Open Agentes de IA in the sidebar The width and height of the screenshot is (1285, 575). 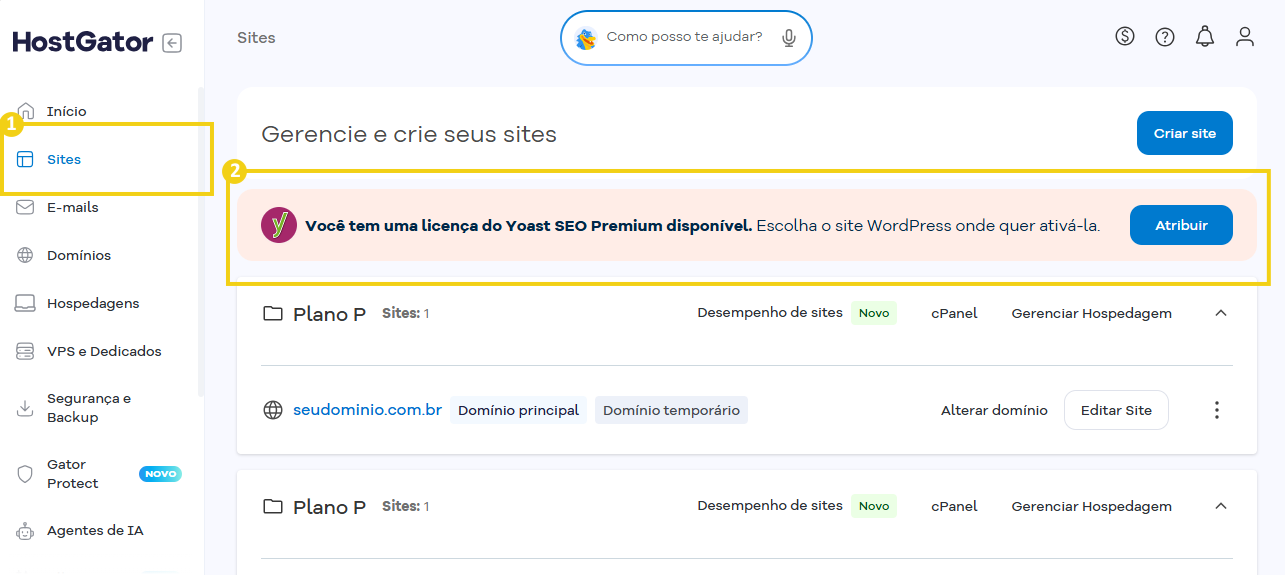click(x=95, y=531)
